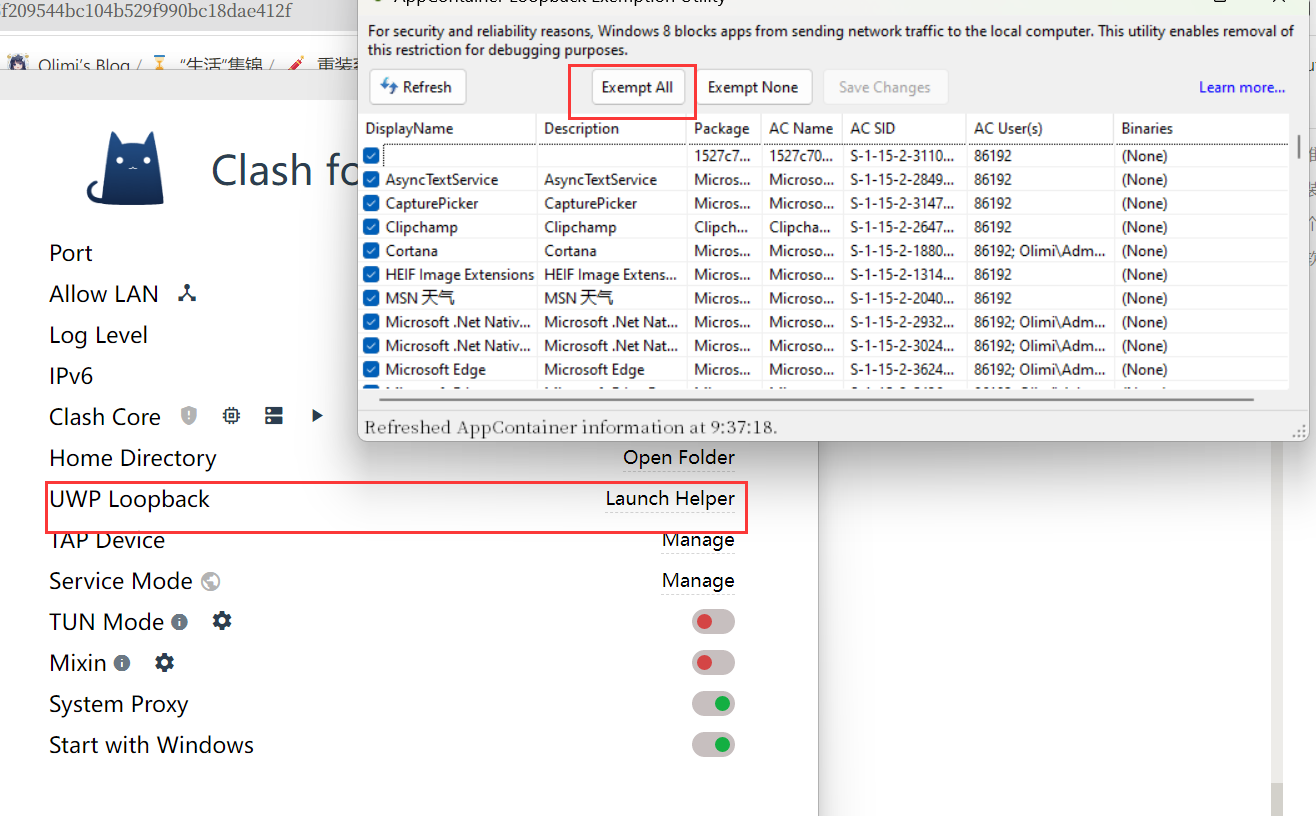Image resolution: width=1316 pixels, height=816 pixels.
Task: Uncheck the .Net Native checkbox with SID S-1-15-2-3024
Action: coord(371,345)
